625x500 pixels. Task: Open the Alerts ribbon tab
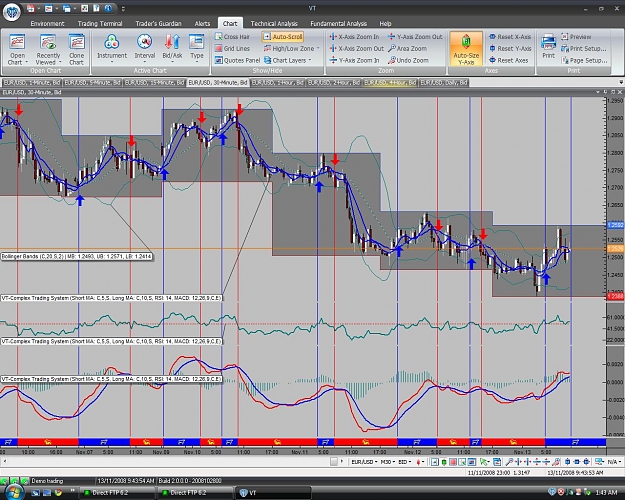point(202,24)
